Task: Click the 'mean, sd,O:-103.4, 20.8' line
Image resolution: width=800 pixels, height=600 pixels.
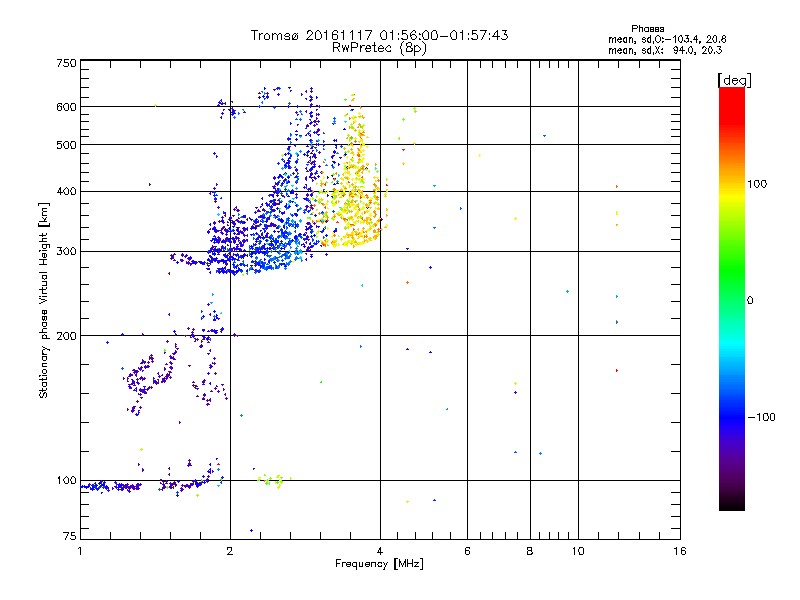Action: pyautogui.click(x=667, y=39)
